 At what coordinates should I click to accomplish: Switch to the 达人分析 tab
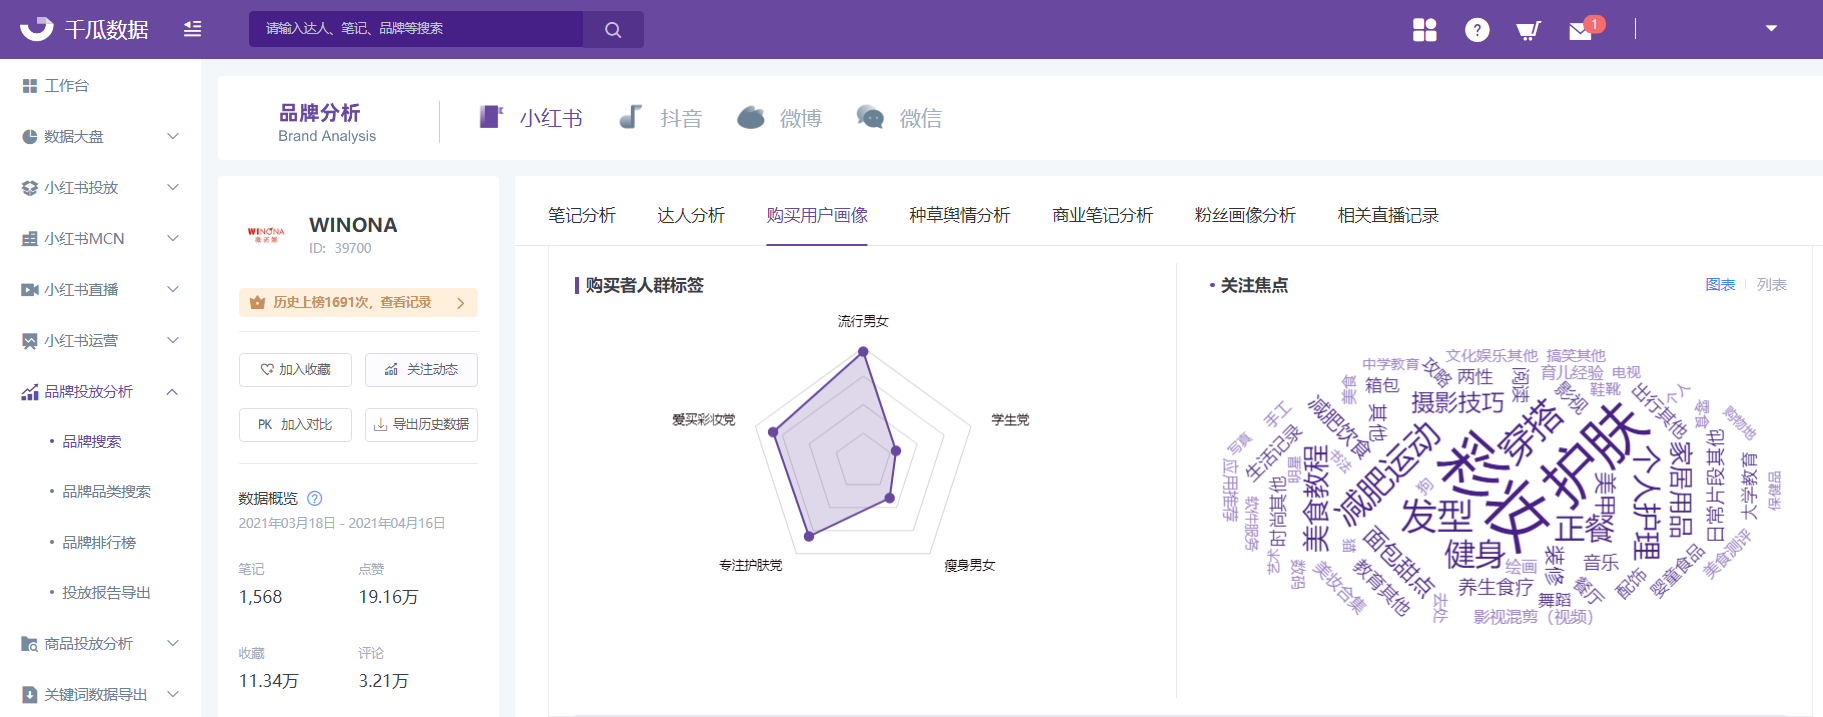[691, 215]
